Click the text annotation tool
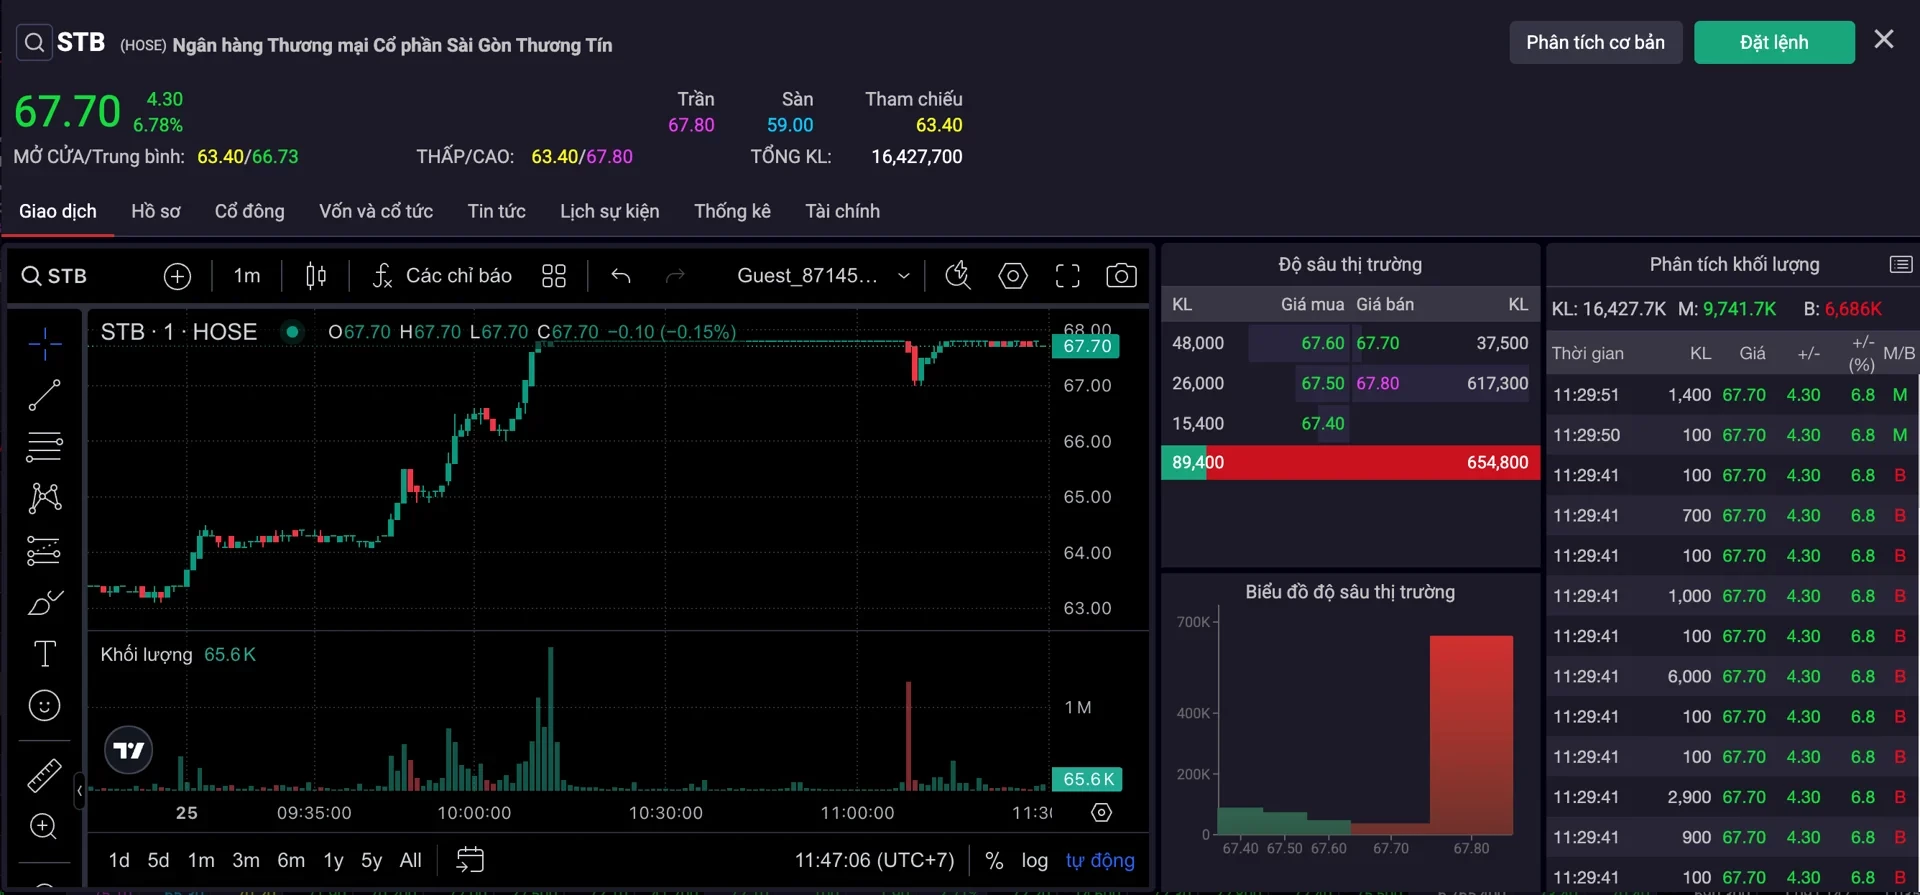The width and height of the screenshot is (1920, 895). click(x=44, y=654)
